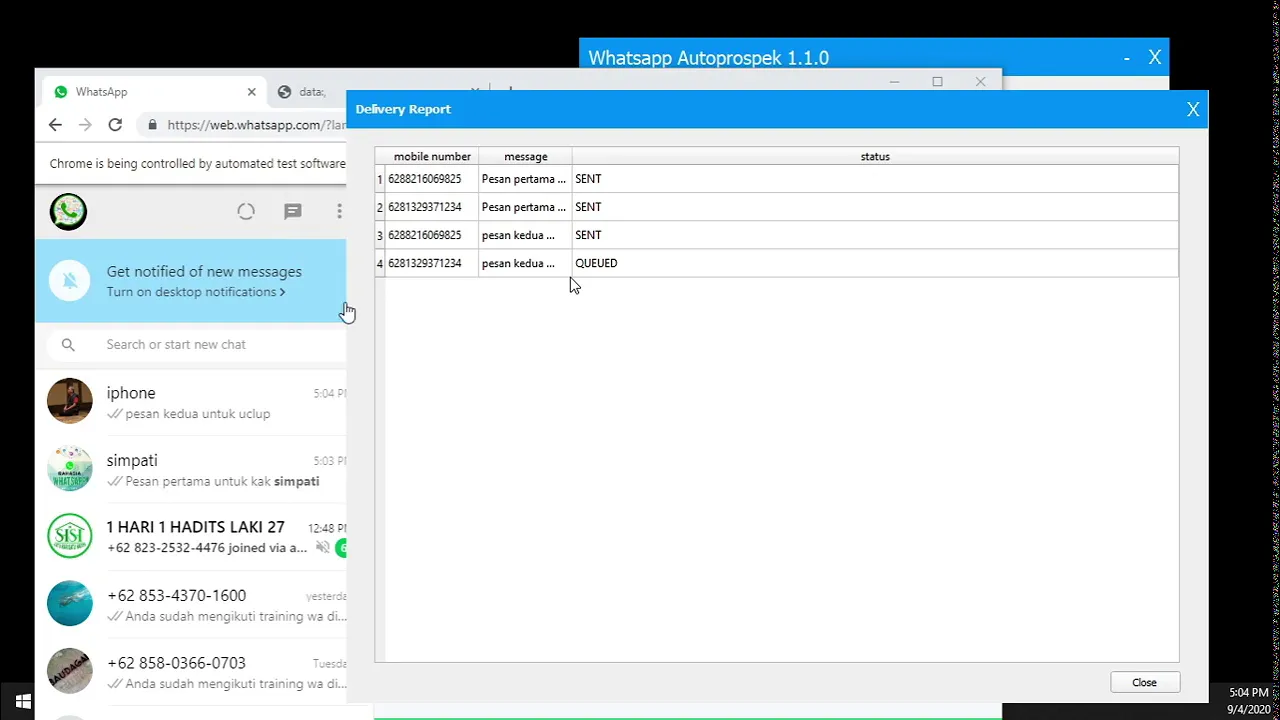Click 'pesan kedua' message in row 4
1280x720 pixels.
pyautogui.click(x=526, y=263)
